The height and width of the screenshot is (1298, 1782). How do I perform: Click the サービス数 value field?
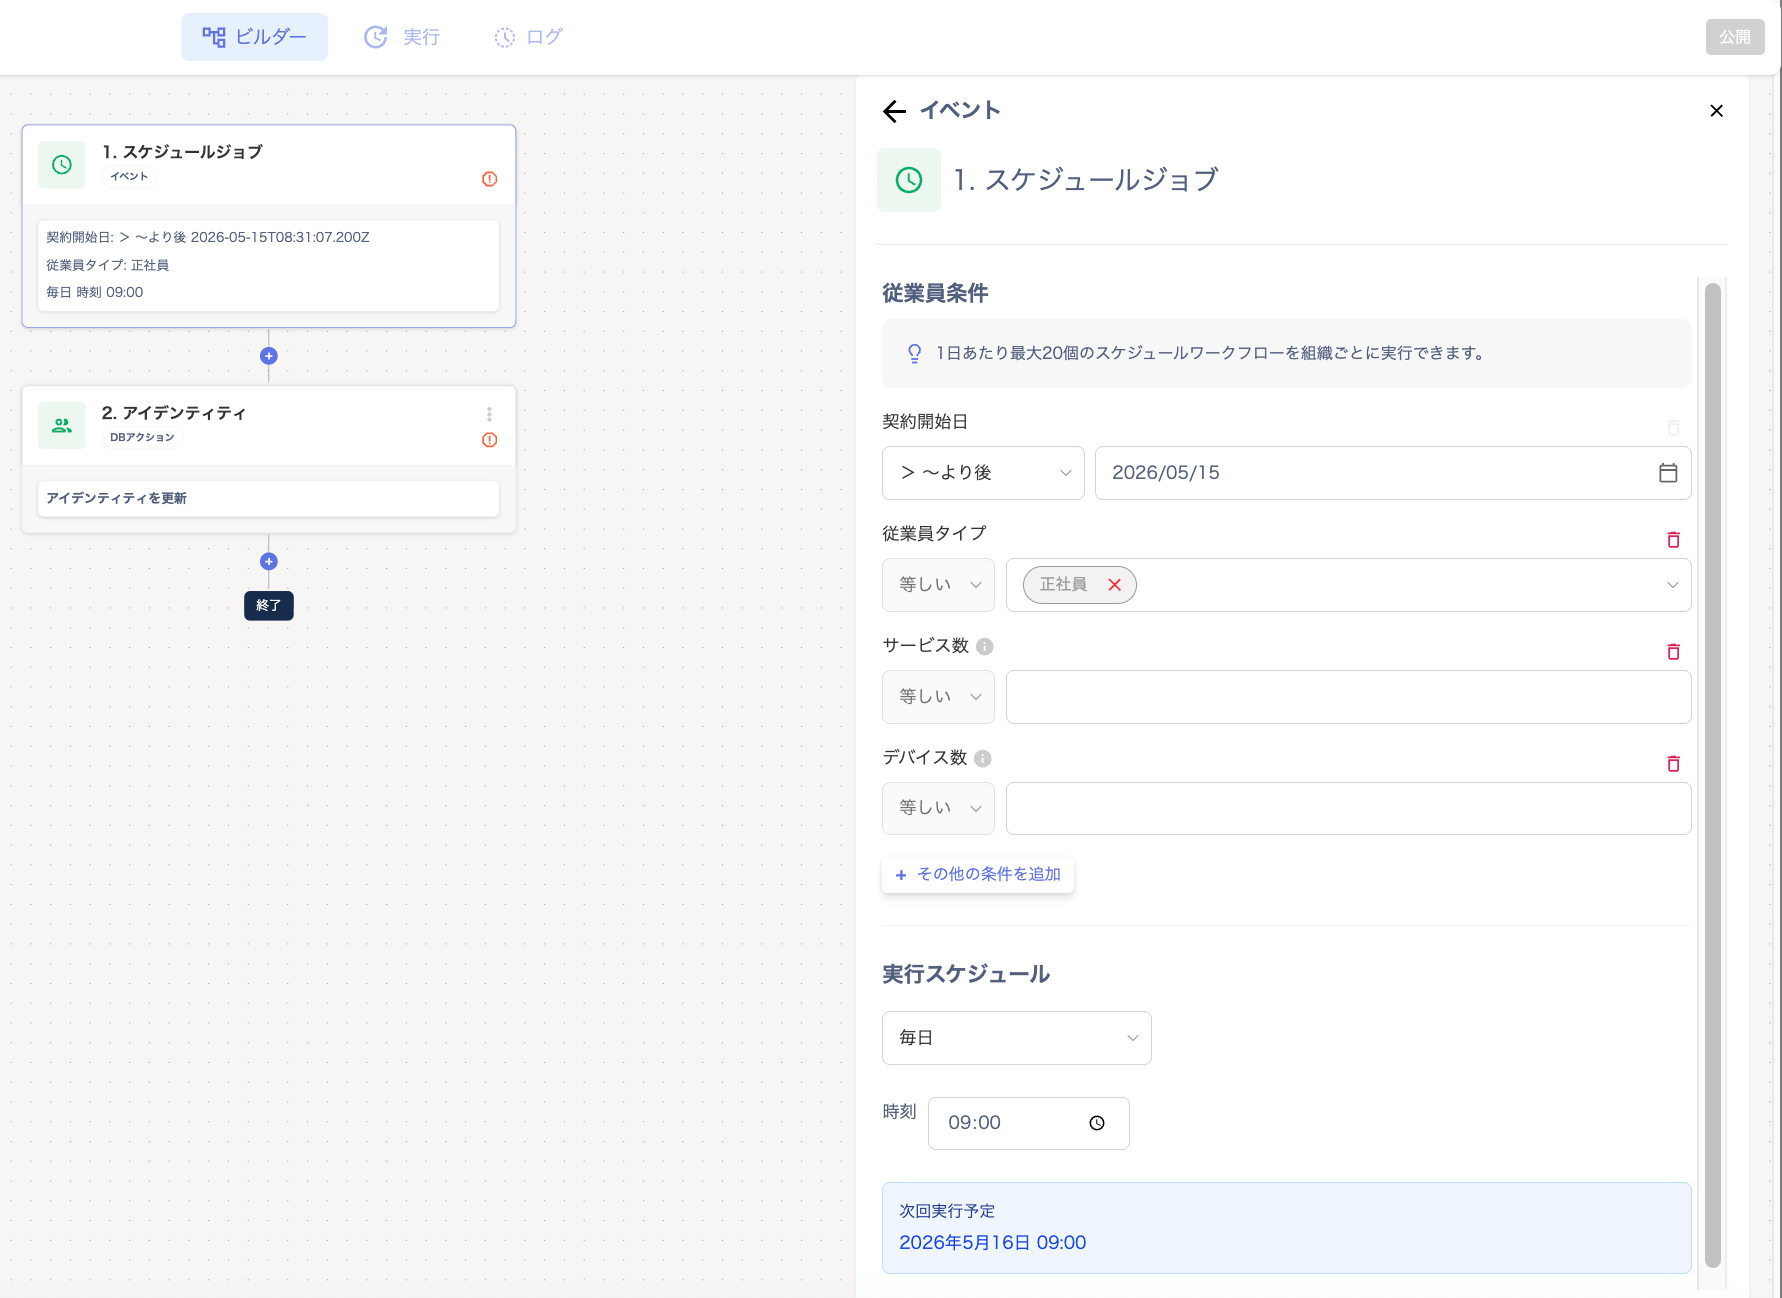coord(1348,697)
